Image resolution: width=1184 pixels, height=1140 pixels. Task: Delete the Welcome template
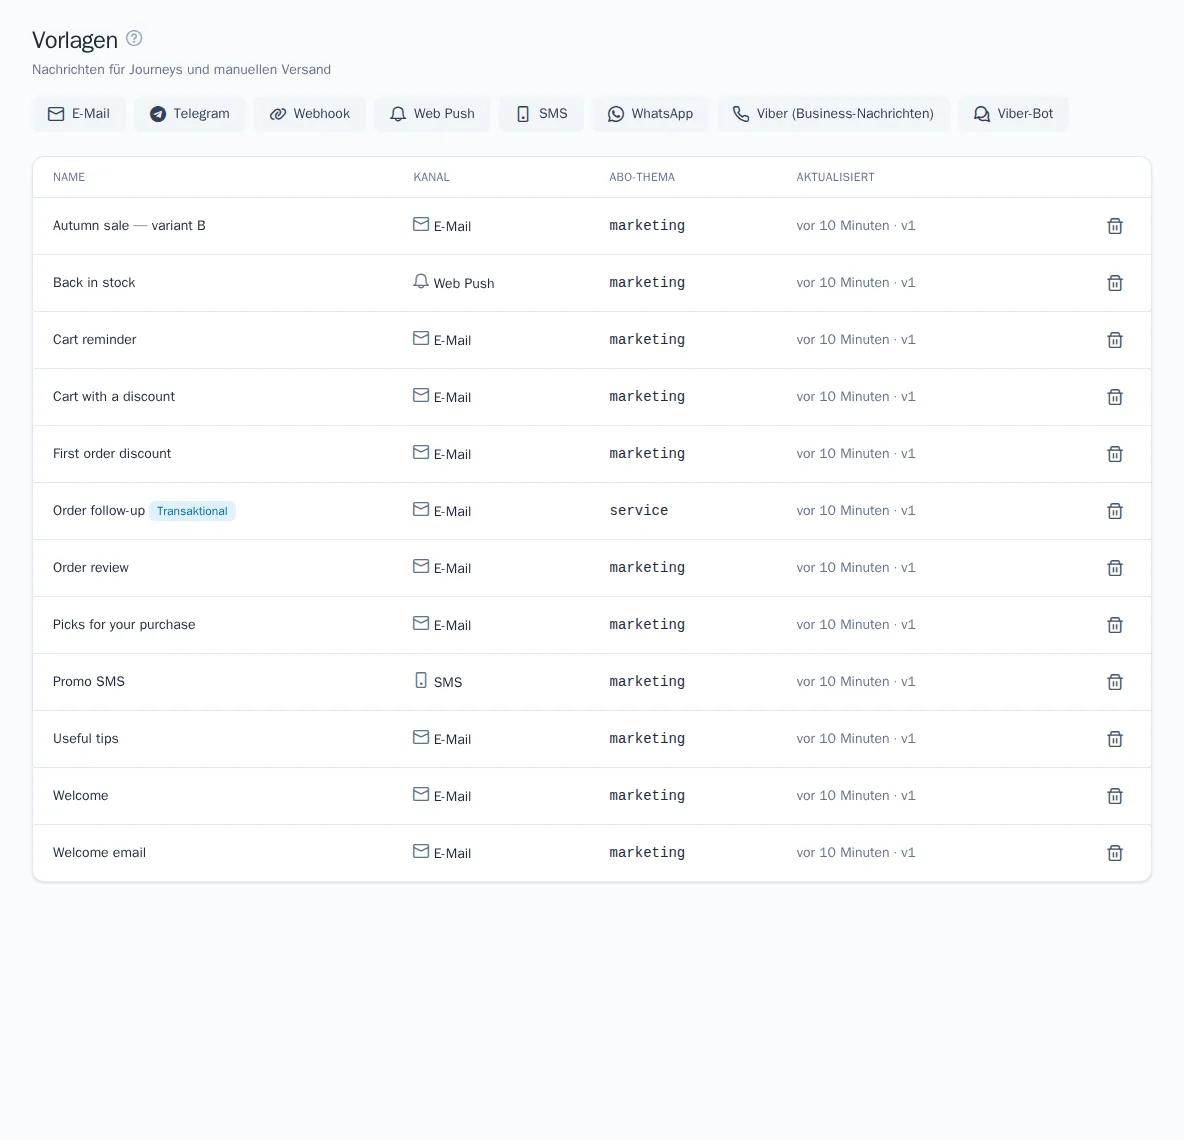tap(1115, 796)
